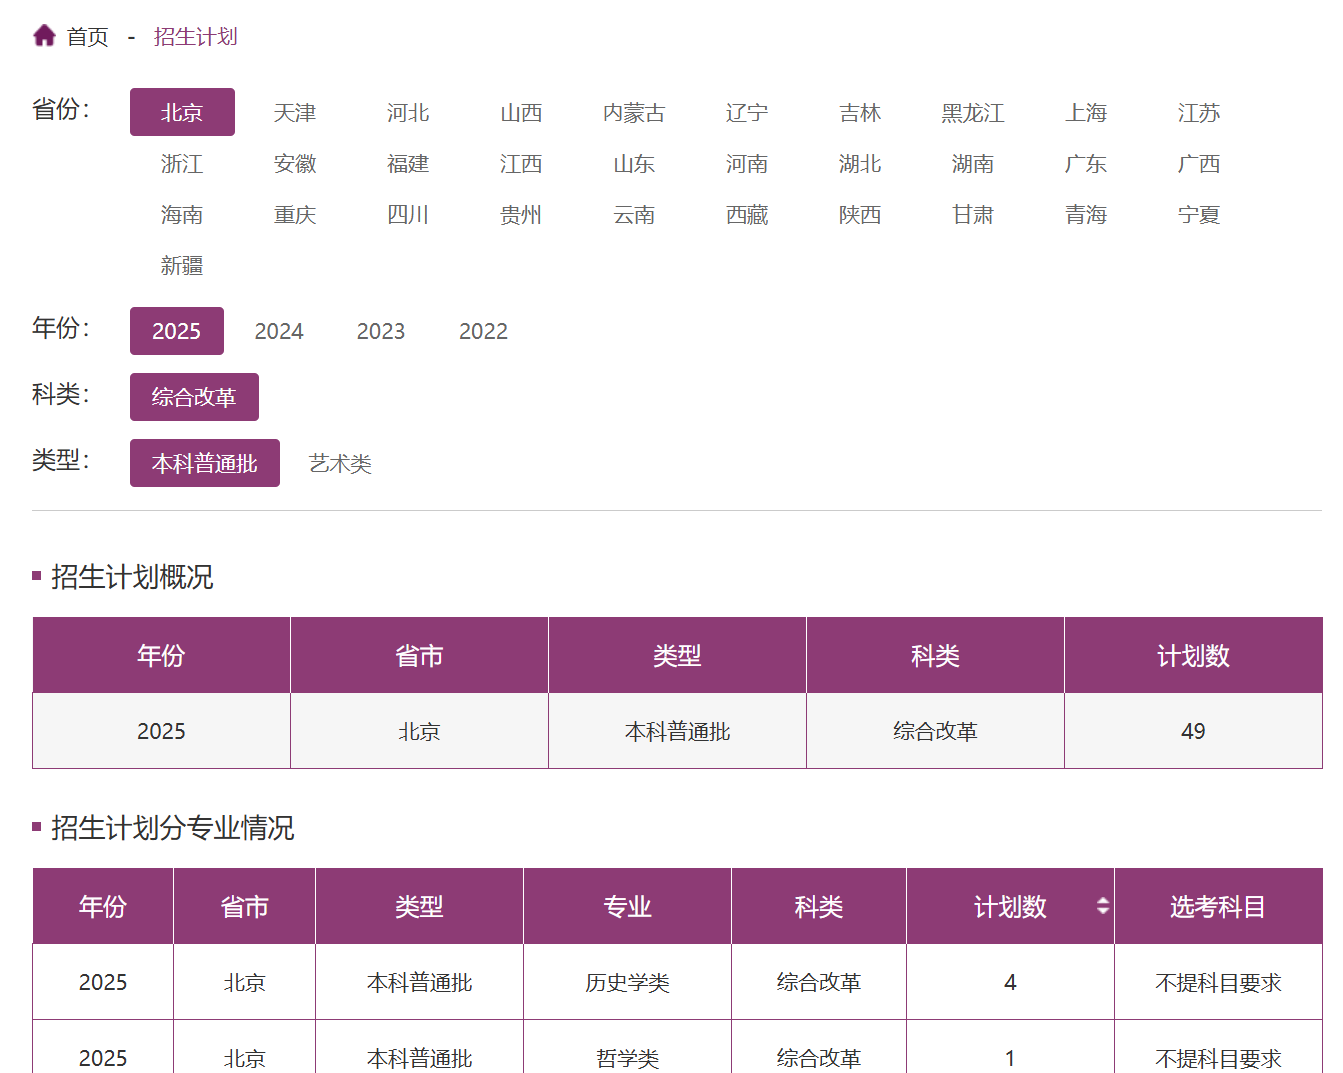Click the selected 北京 province button
Image resolution: width=1343 pixels, height=1073 pixels.
[182, 113]
